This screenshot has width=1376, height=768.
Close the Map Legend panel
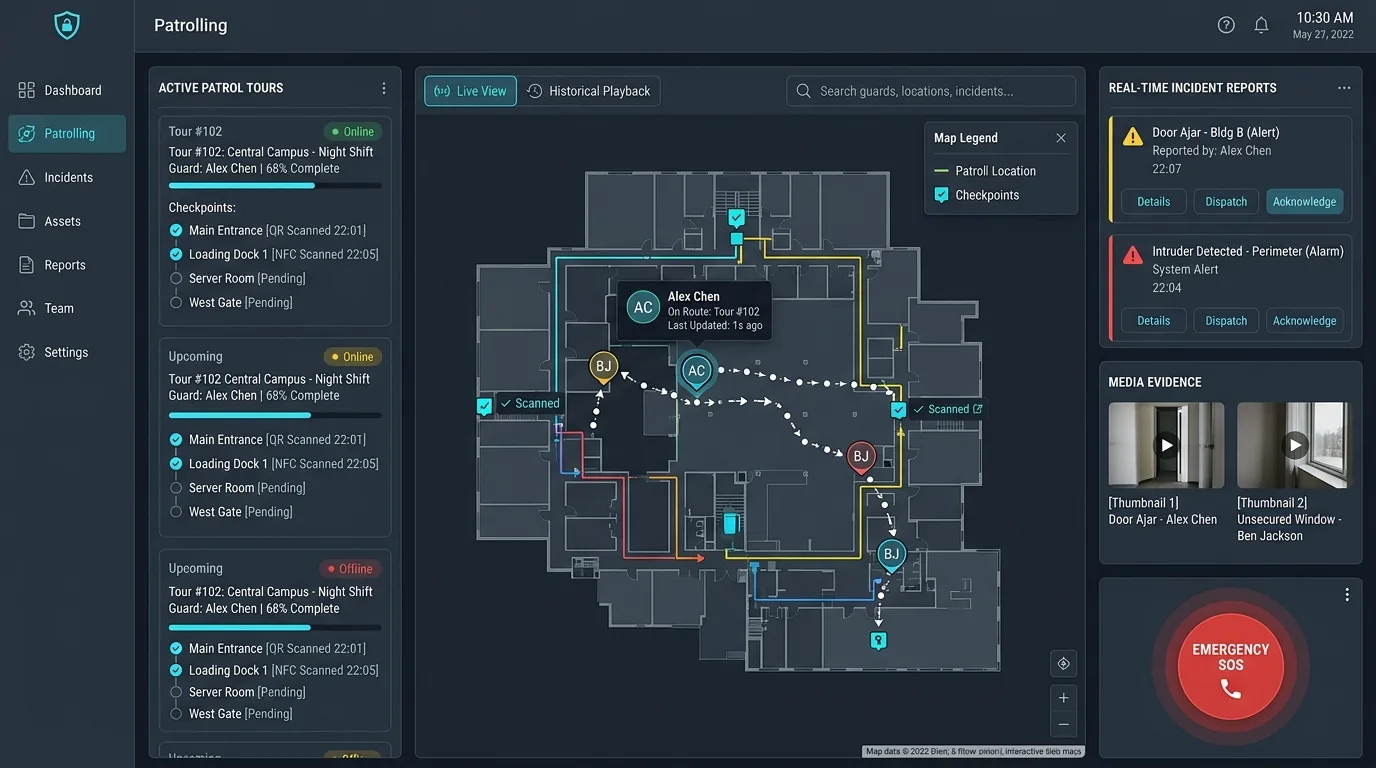tap(1061, 138)
